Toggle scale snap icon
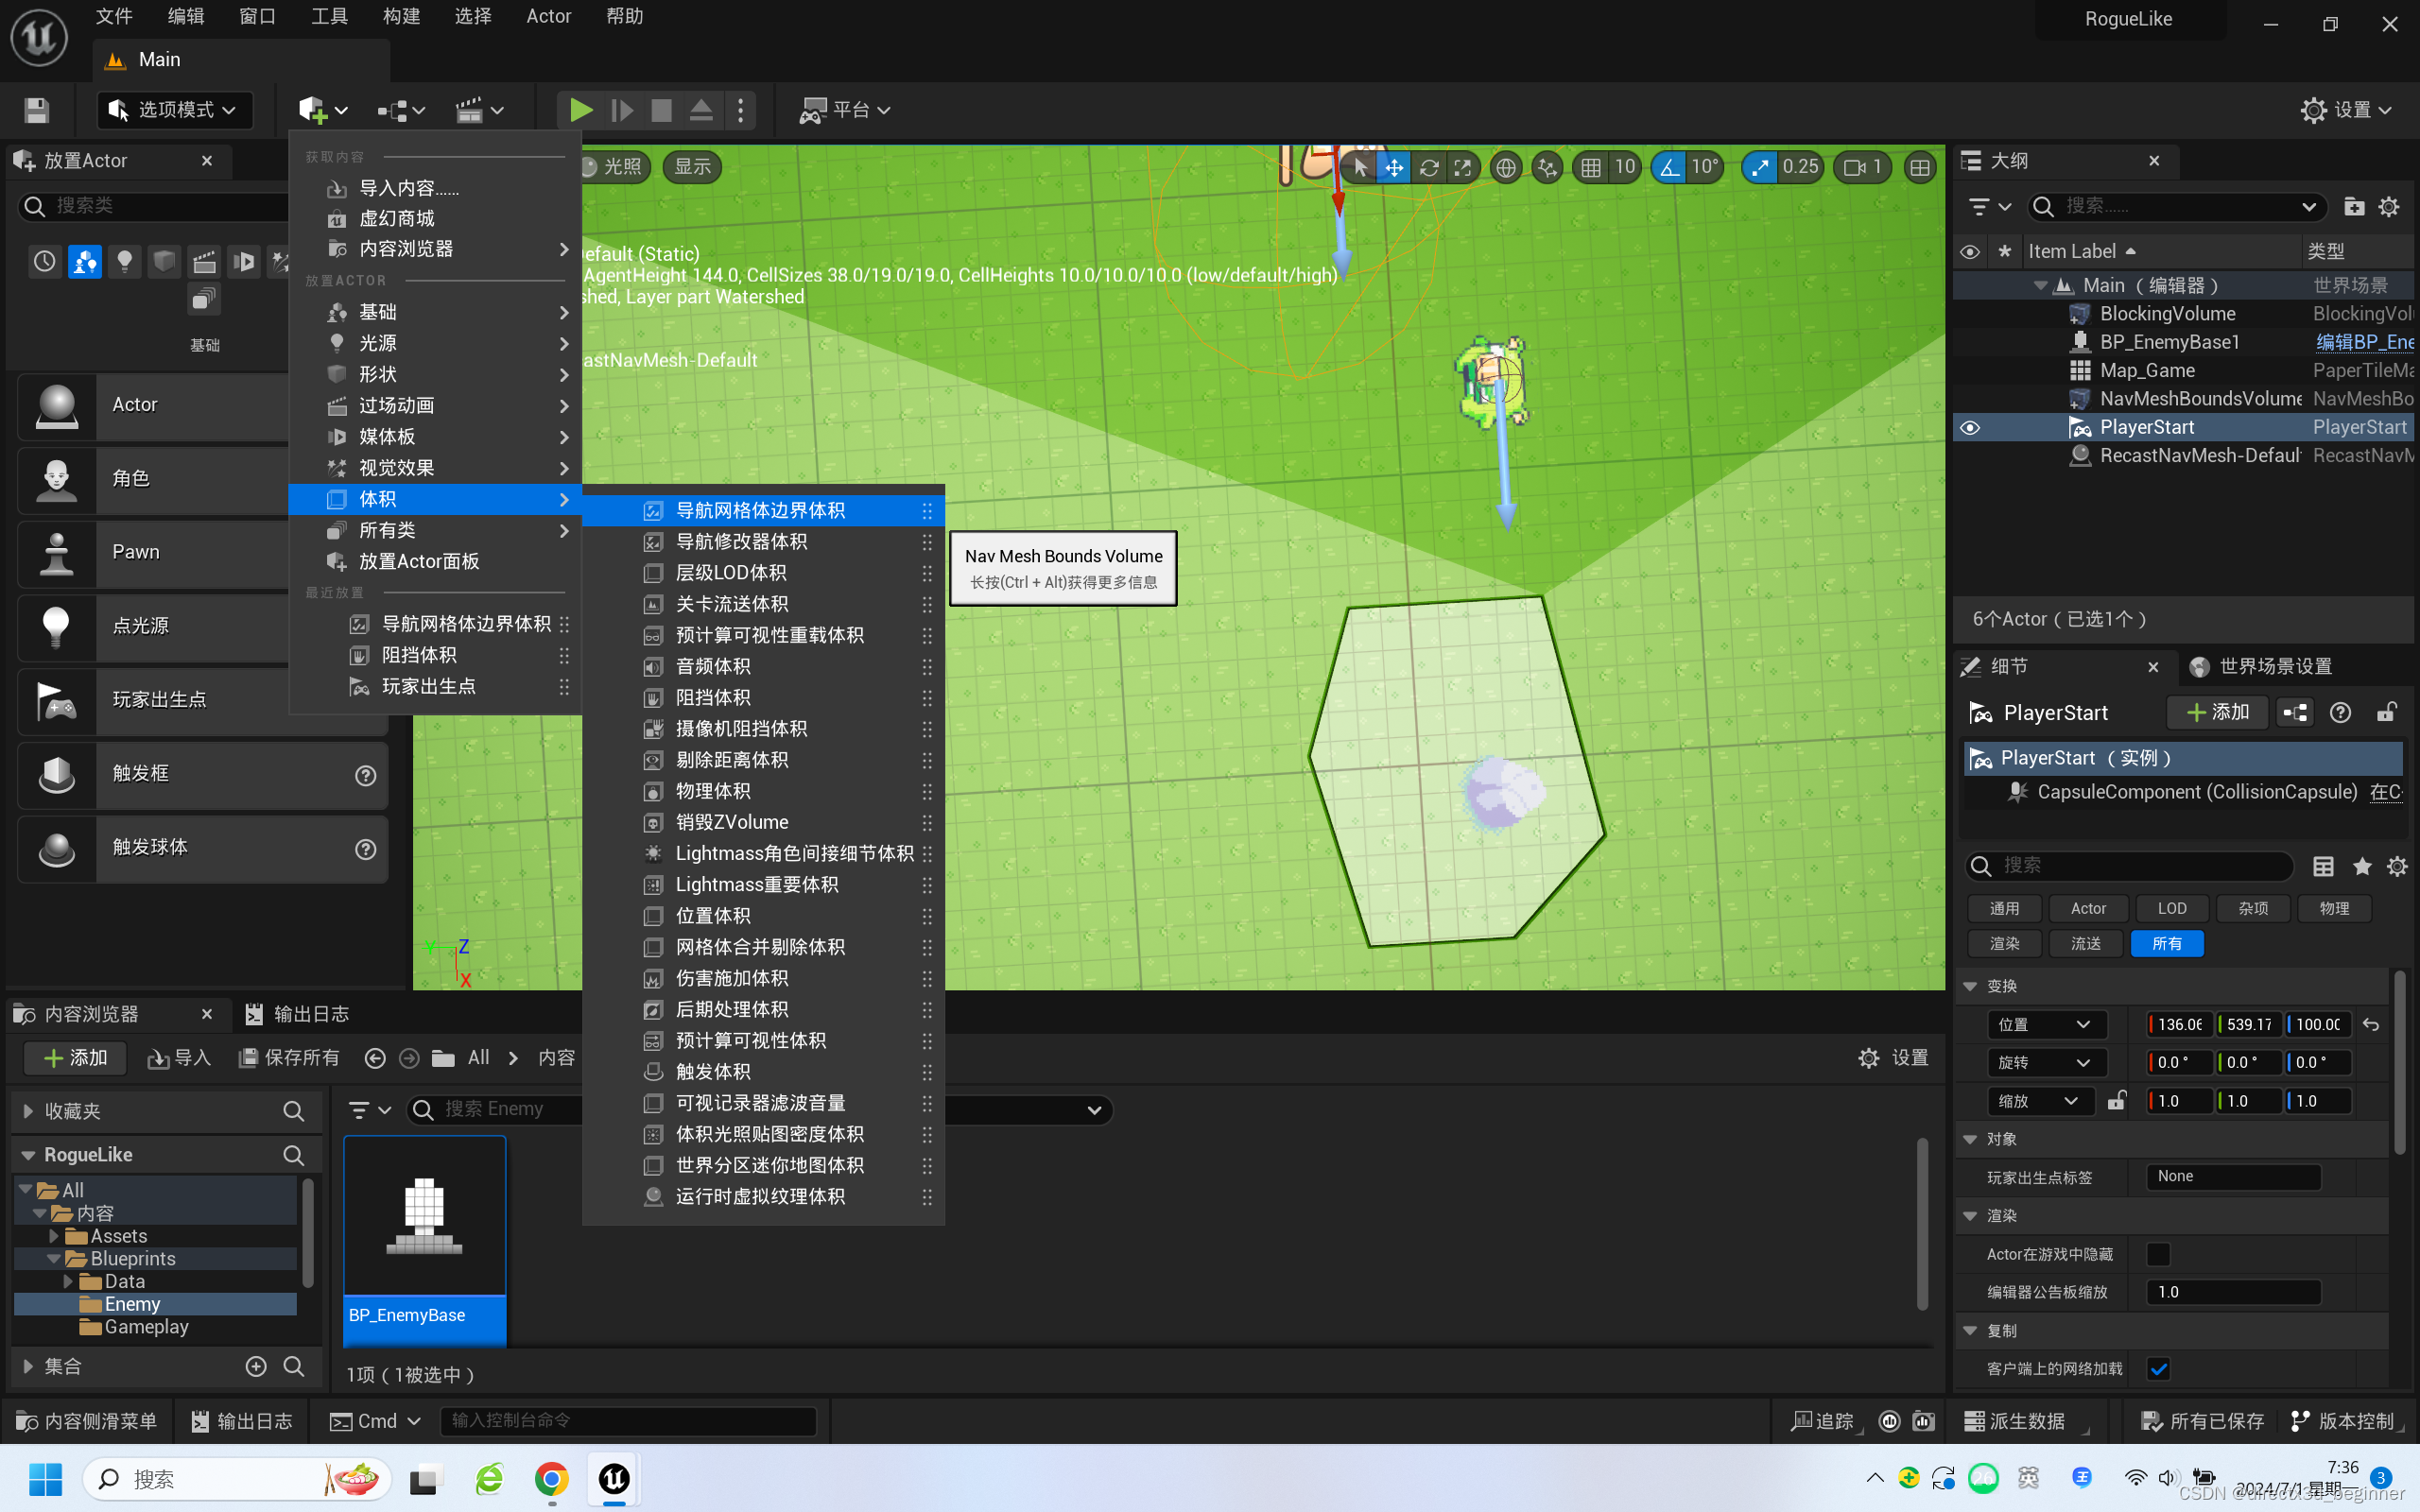The image size is (2420, 1512). (x=1759, y=167)
